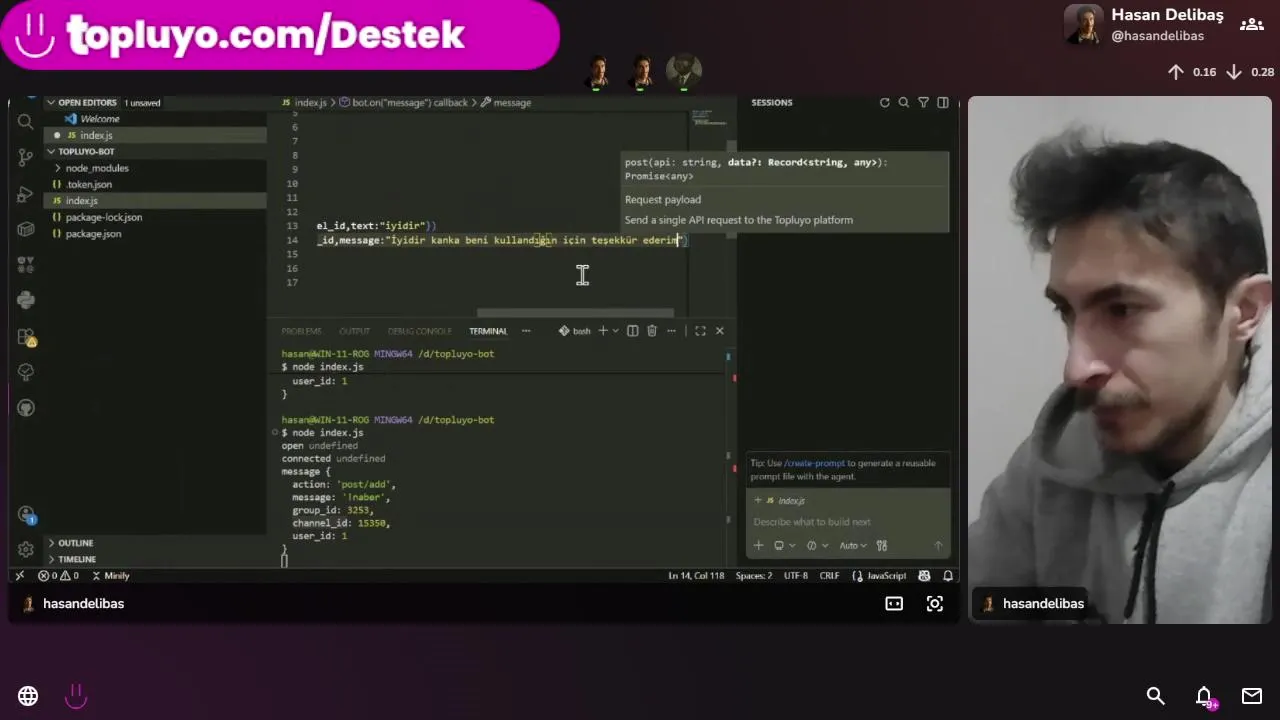Open package.json in the explorer
The height and width of the screenshot is (720, 1280).
pos(93,233)
